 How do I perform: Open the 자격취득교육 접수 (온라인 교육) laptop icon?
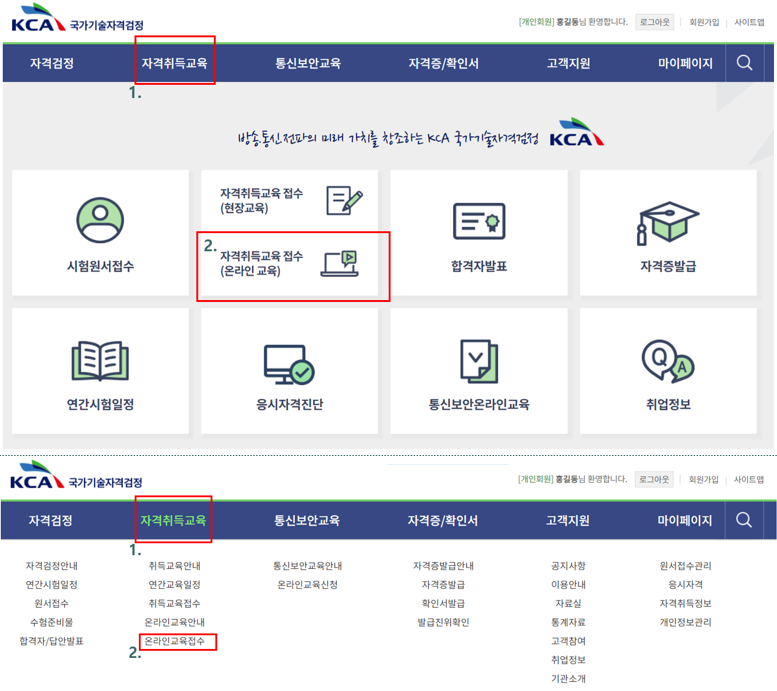[339, 263]
